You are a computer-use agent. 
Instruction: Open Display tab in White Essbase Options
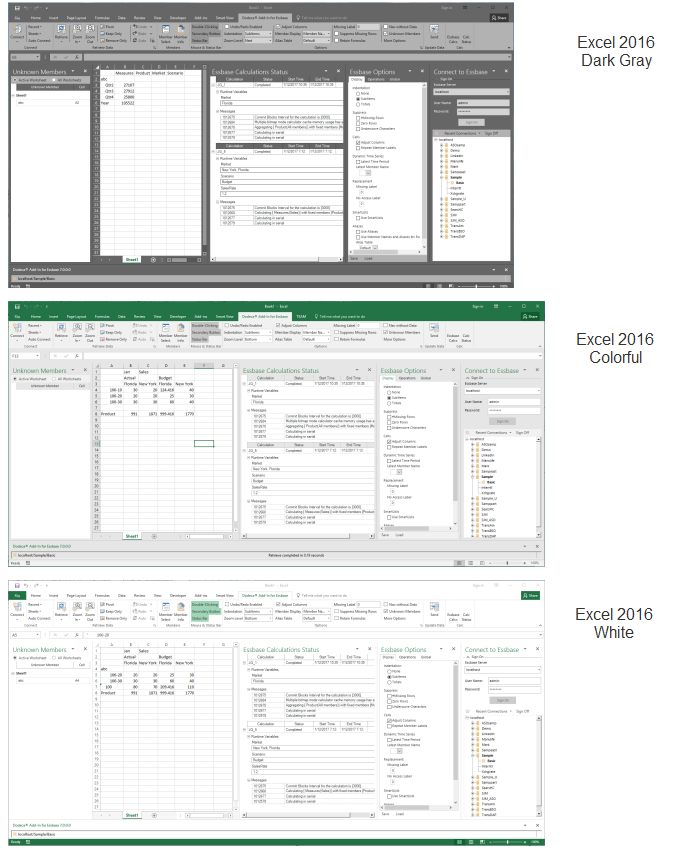(388, 657)
